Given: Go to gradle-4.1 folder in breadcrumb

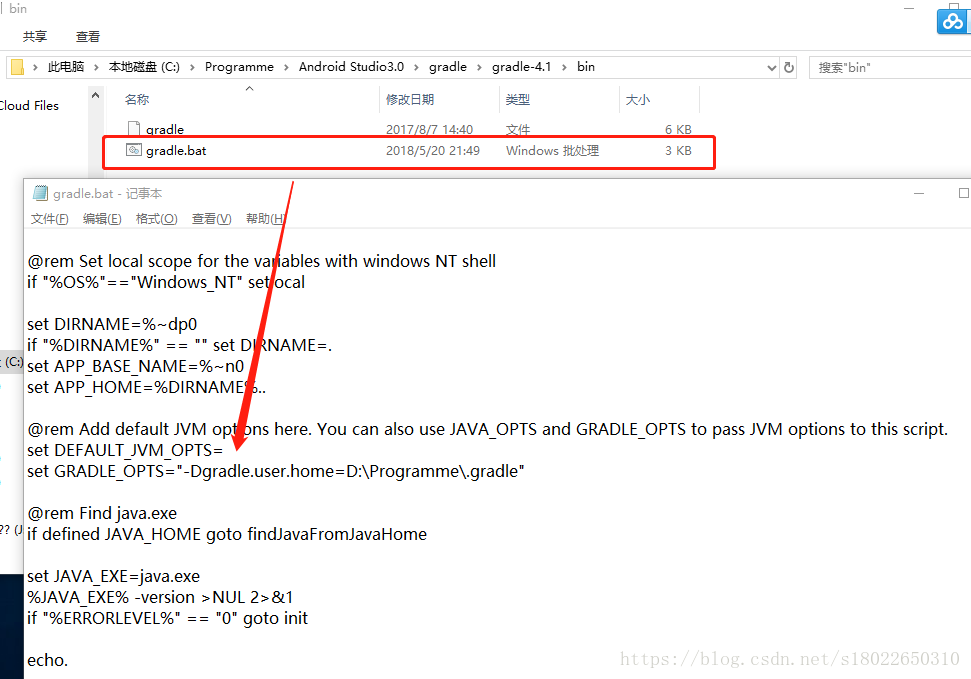Looking at the screenshot, I should coord(521,67).
